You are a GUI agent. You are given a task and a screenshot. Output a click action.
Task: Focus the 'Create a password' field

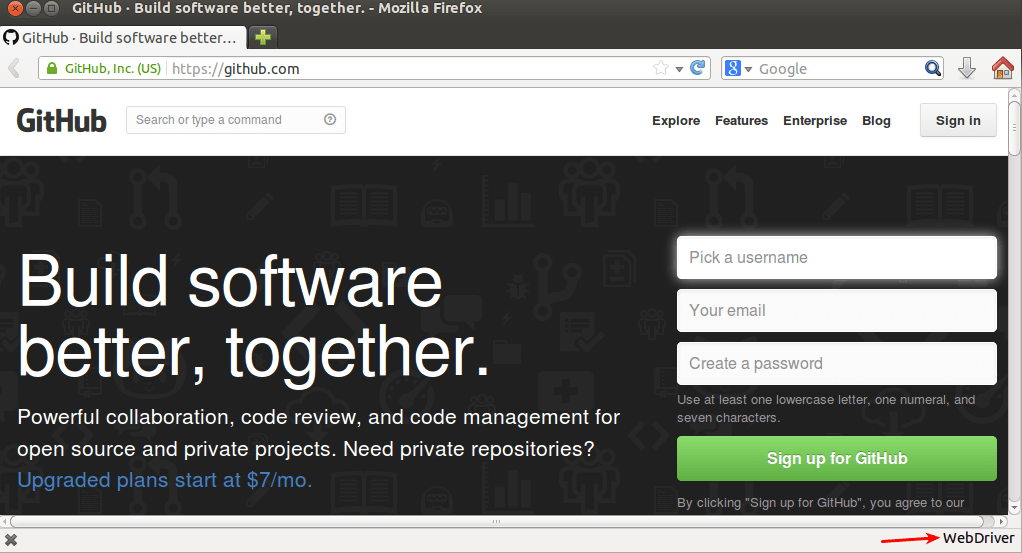[x=837, y=363]
